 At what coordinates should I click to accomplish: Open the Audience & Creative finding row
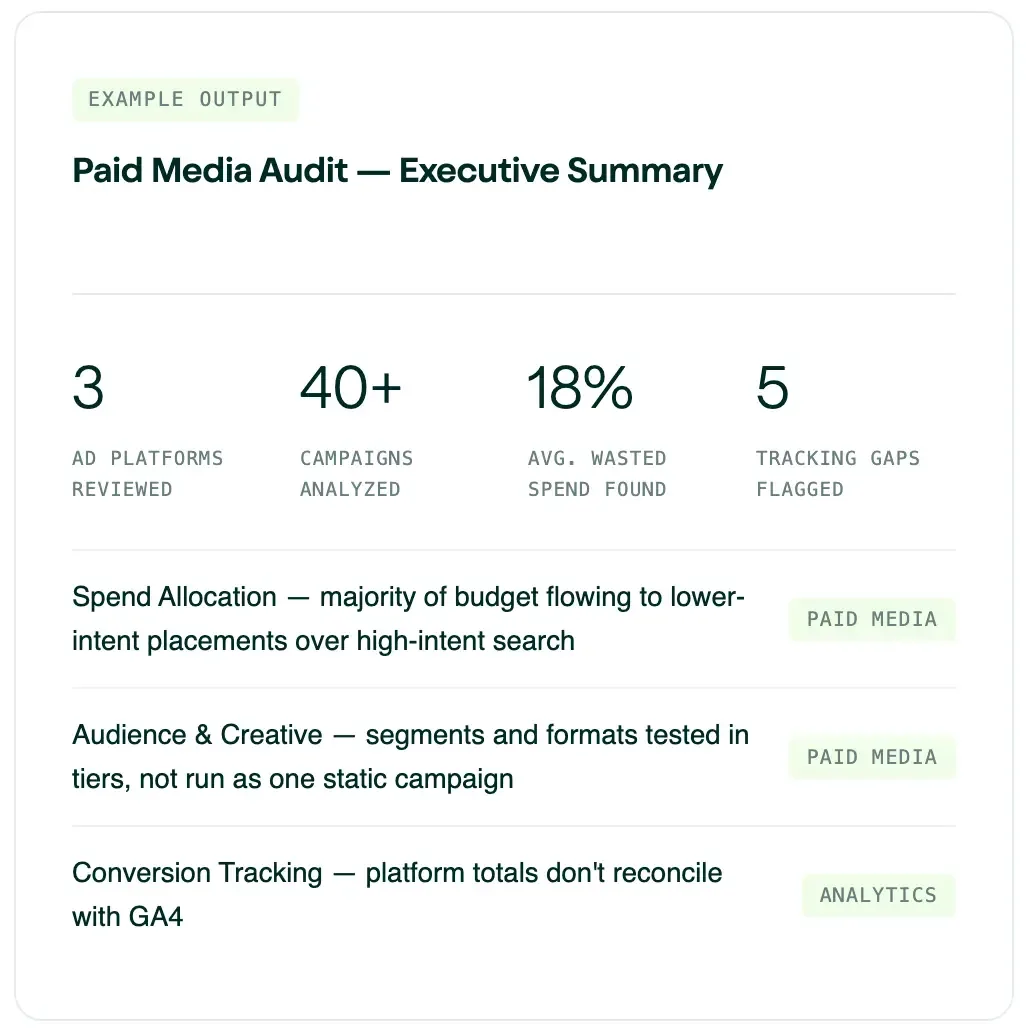[513, 757]
